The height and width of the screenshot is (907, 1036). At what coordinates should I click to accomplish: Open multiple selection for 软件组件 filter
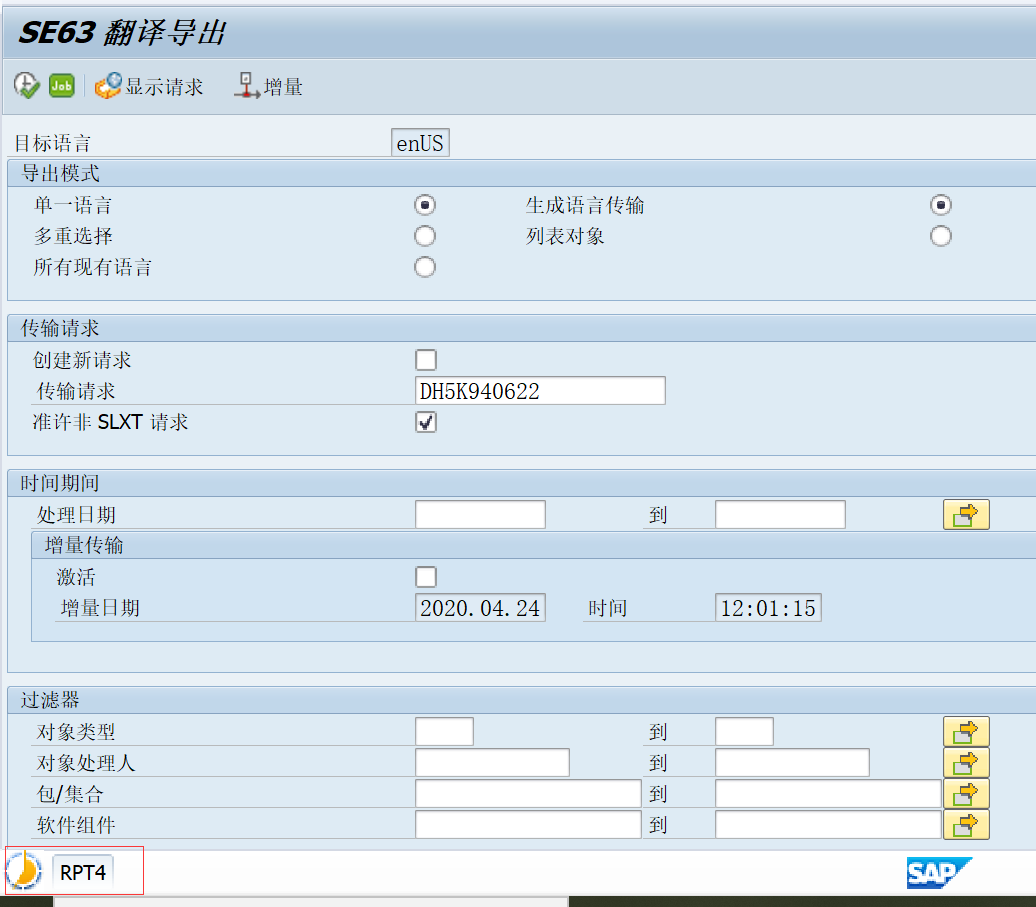966,824
